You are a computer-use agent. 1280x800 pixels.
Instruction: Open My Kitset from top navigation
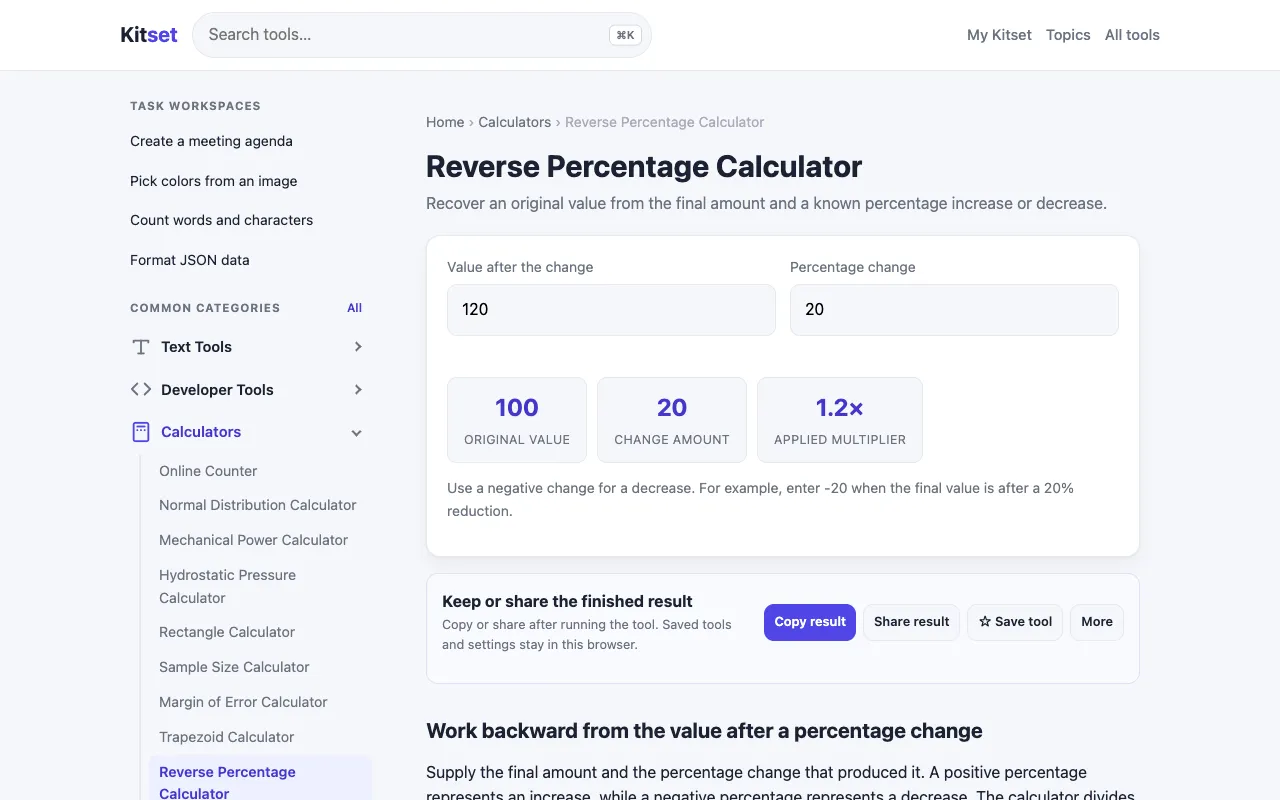[x=999, y=35]
